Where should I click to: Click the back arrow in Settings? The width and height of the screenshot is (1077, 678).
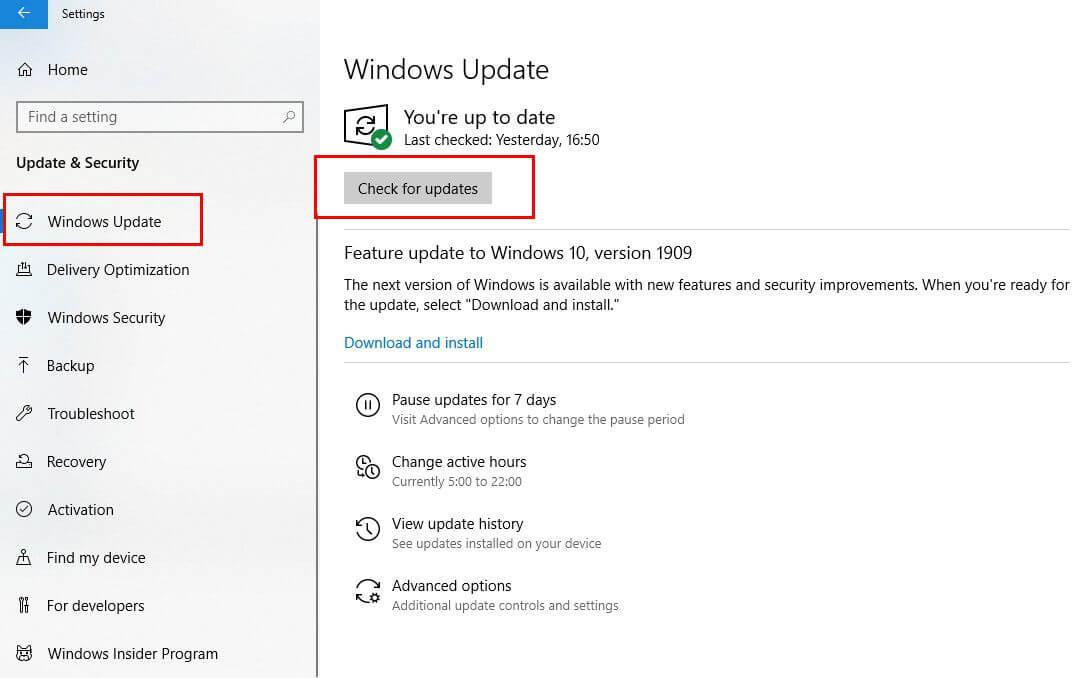22,14
